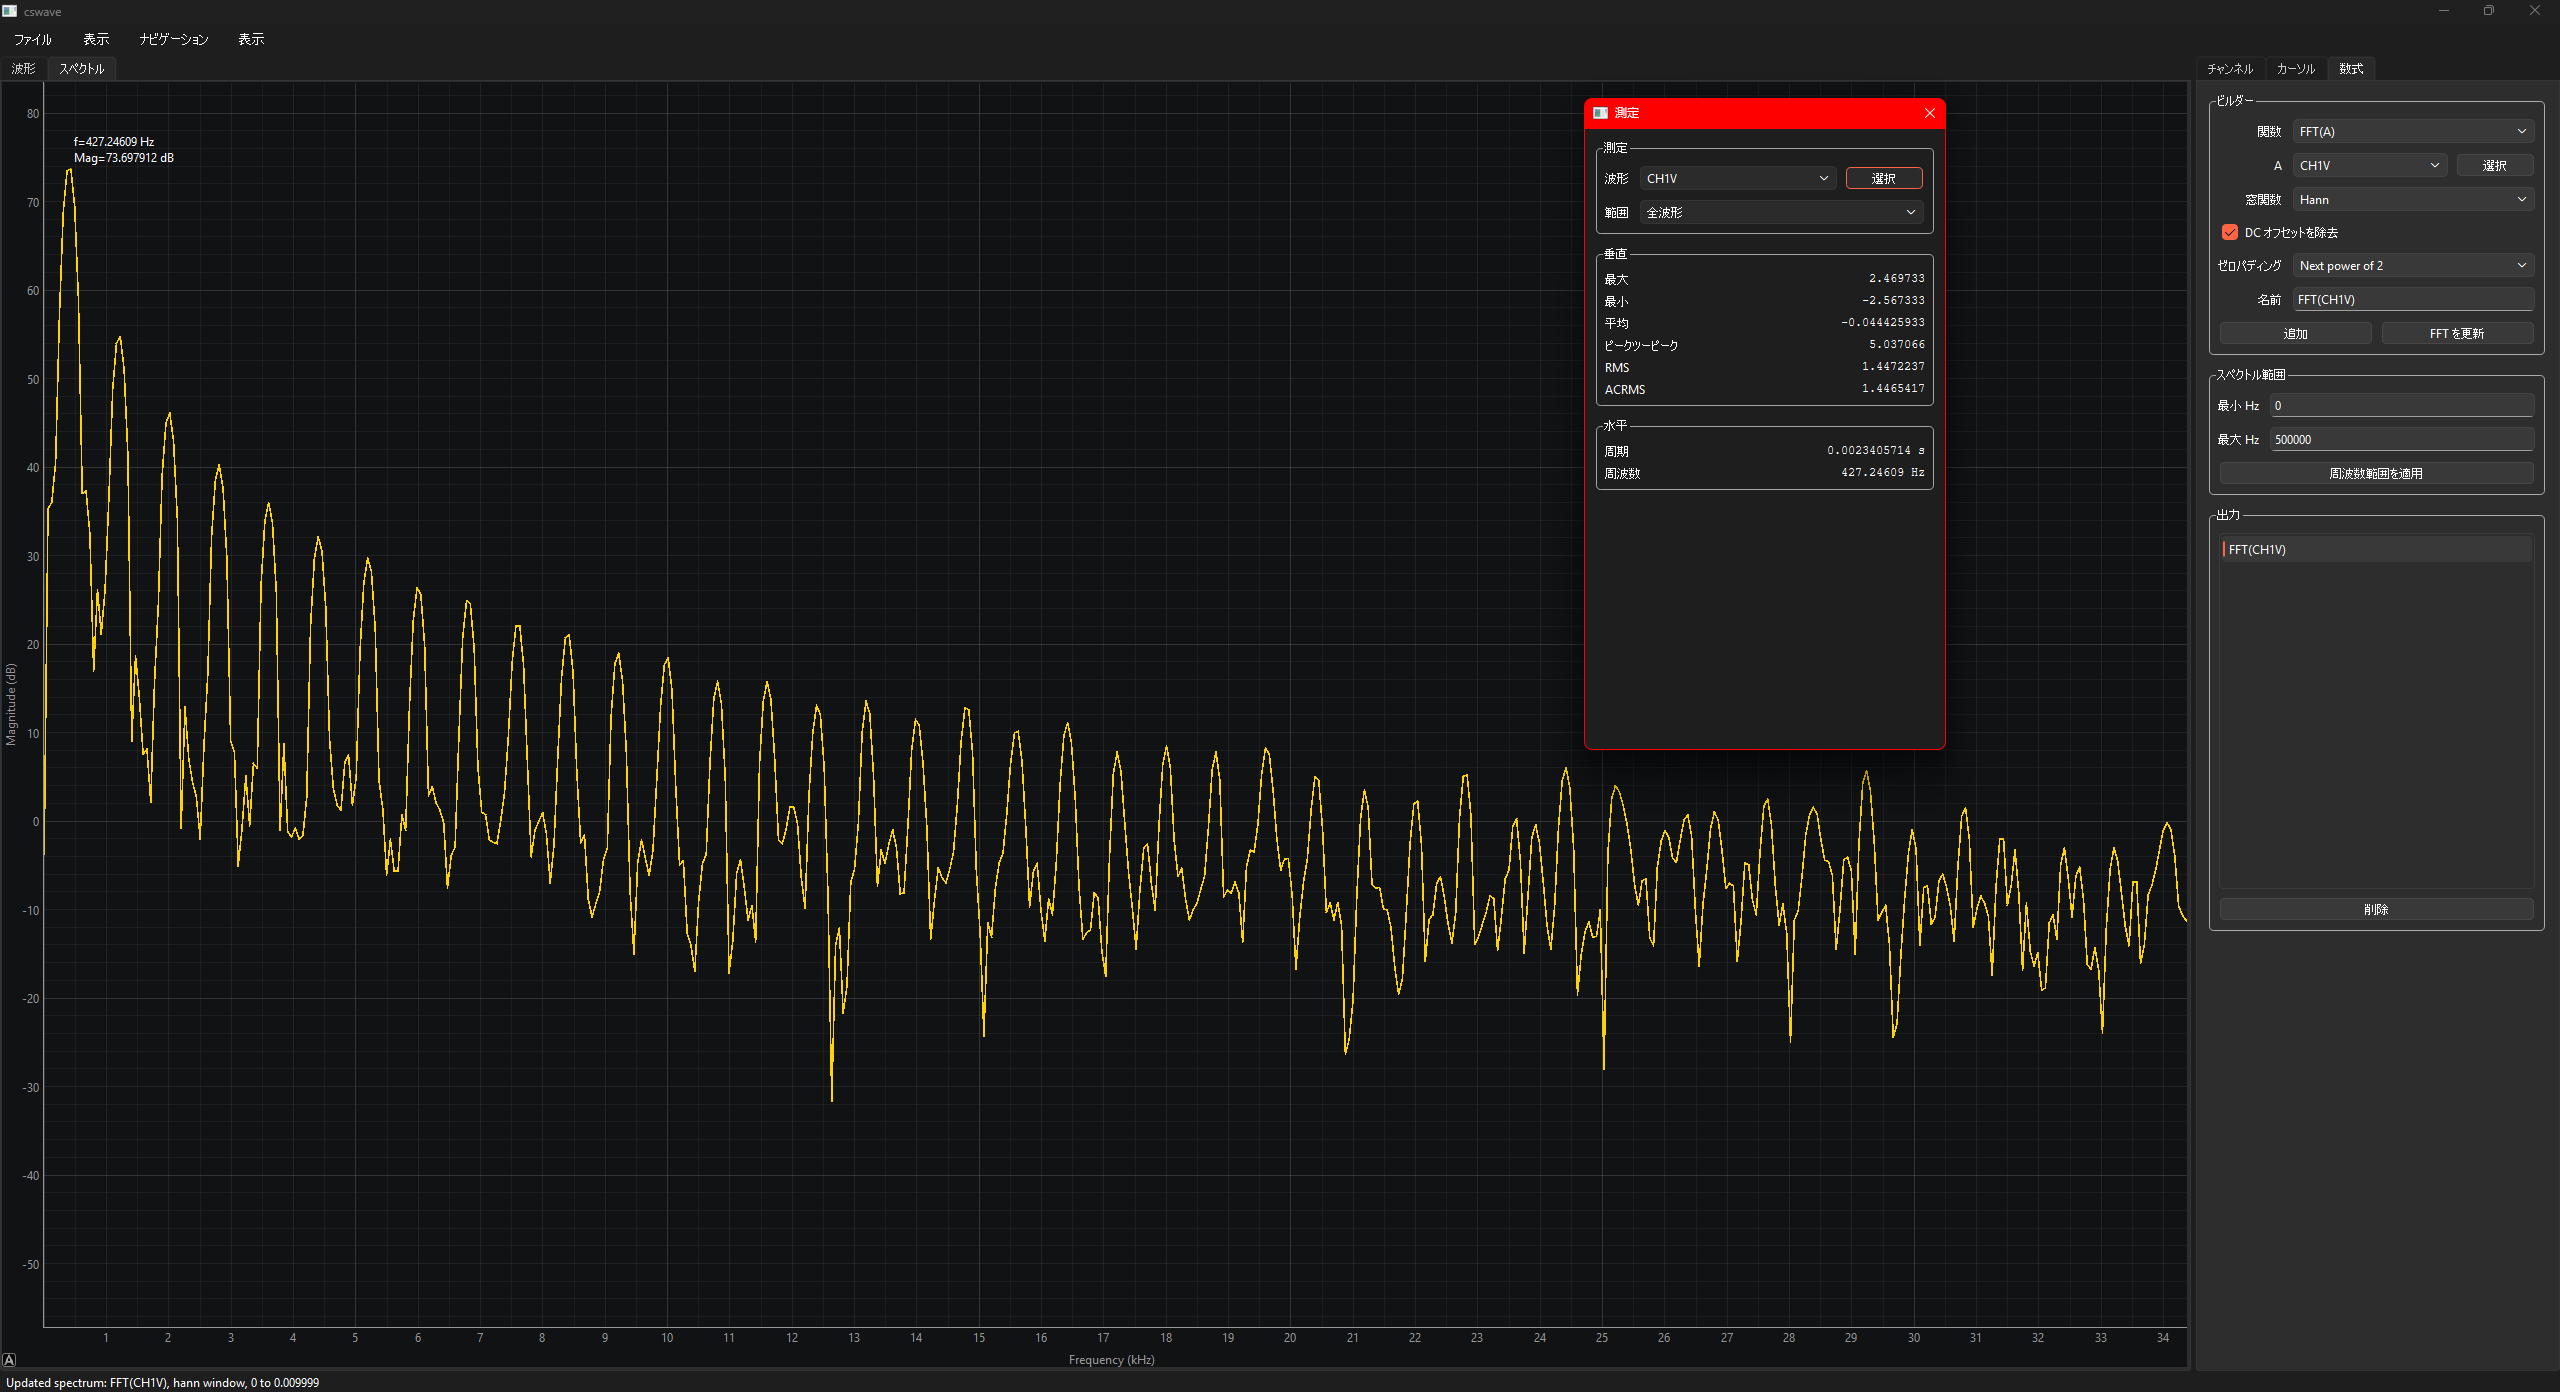The image size is (2560, 1392).
Task: Open the 窓関数 Hann dropdown
Action: pos(2412,199)
